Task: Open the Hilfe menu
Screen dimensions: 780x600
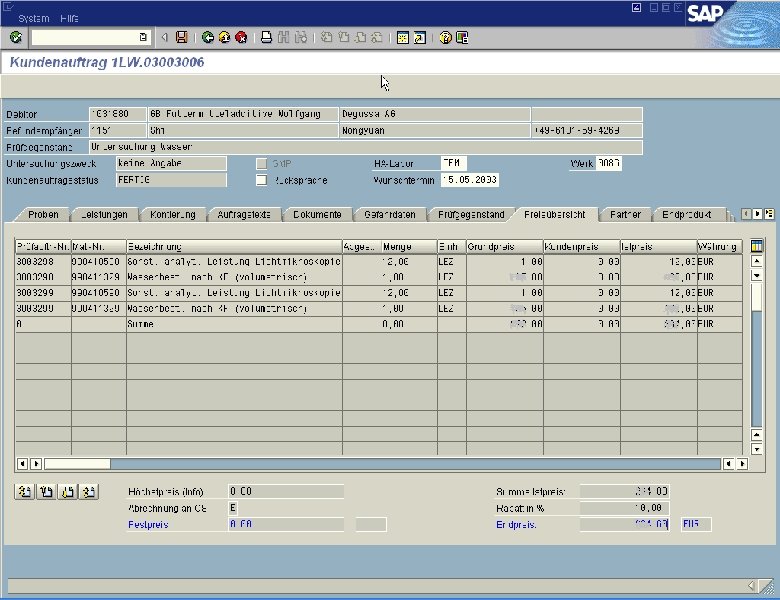Action: (69, 18)
